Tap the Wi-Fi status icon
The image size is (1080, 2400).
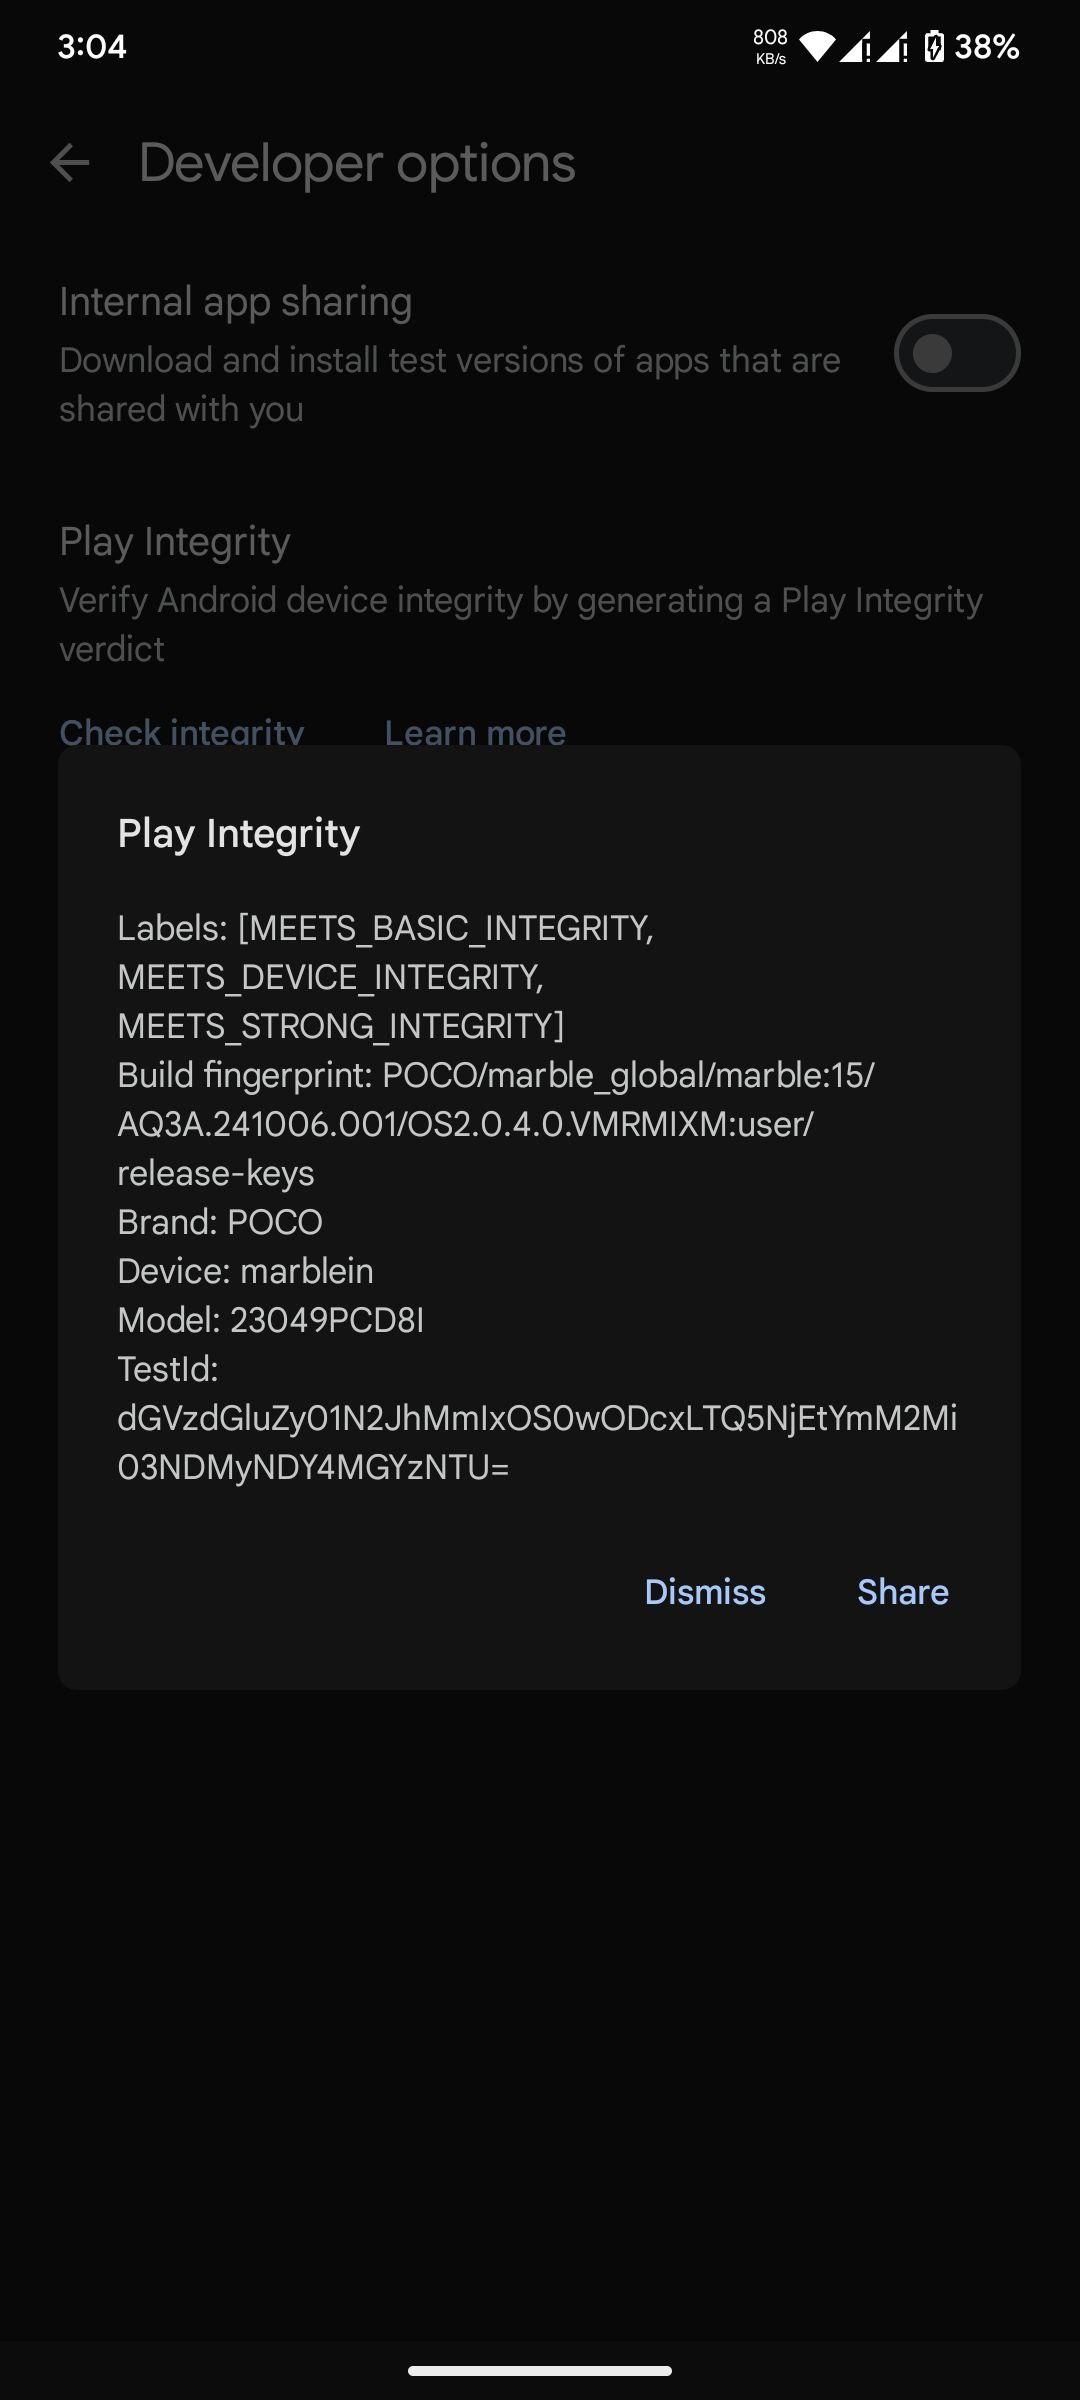point(817,47)
